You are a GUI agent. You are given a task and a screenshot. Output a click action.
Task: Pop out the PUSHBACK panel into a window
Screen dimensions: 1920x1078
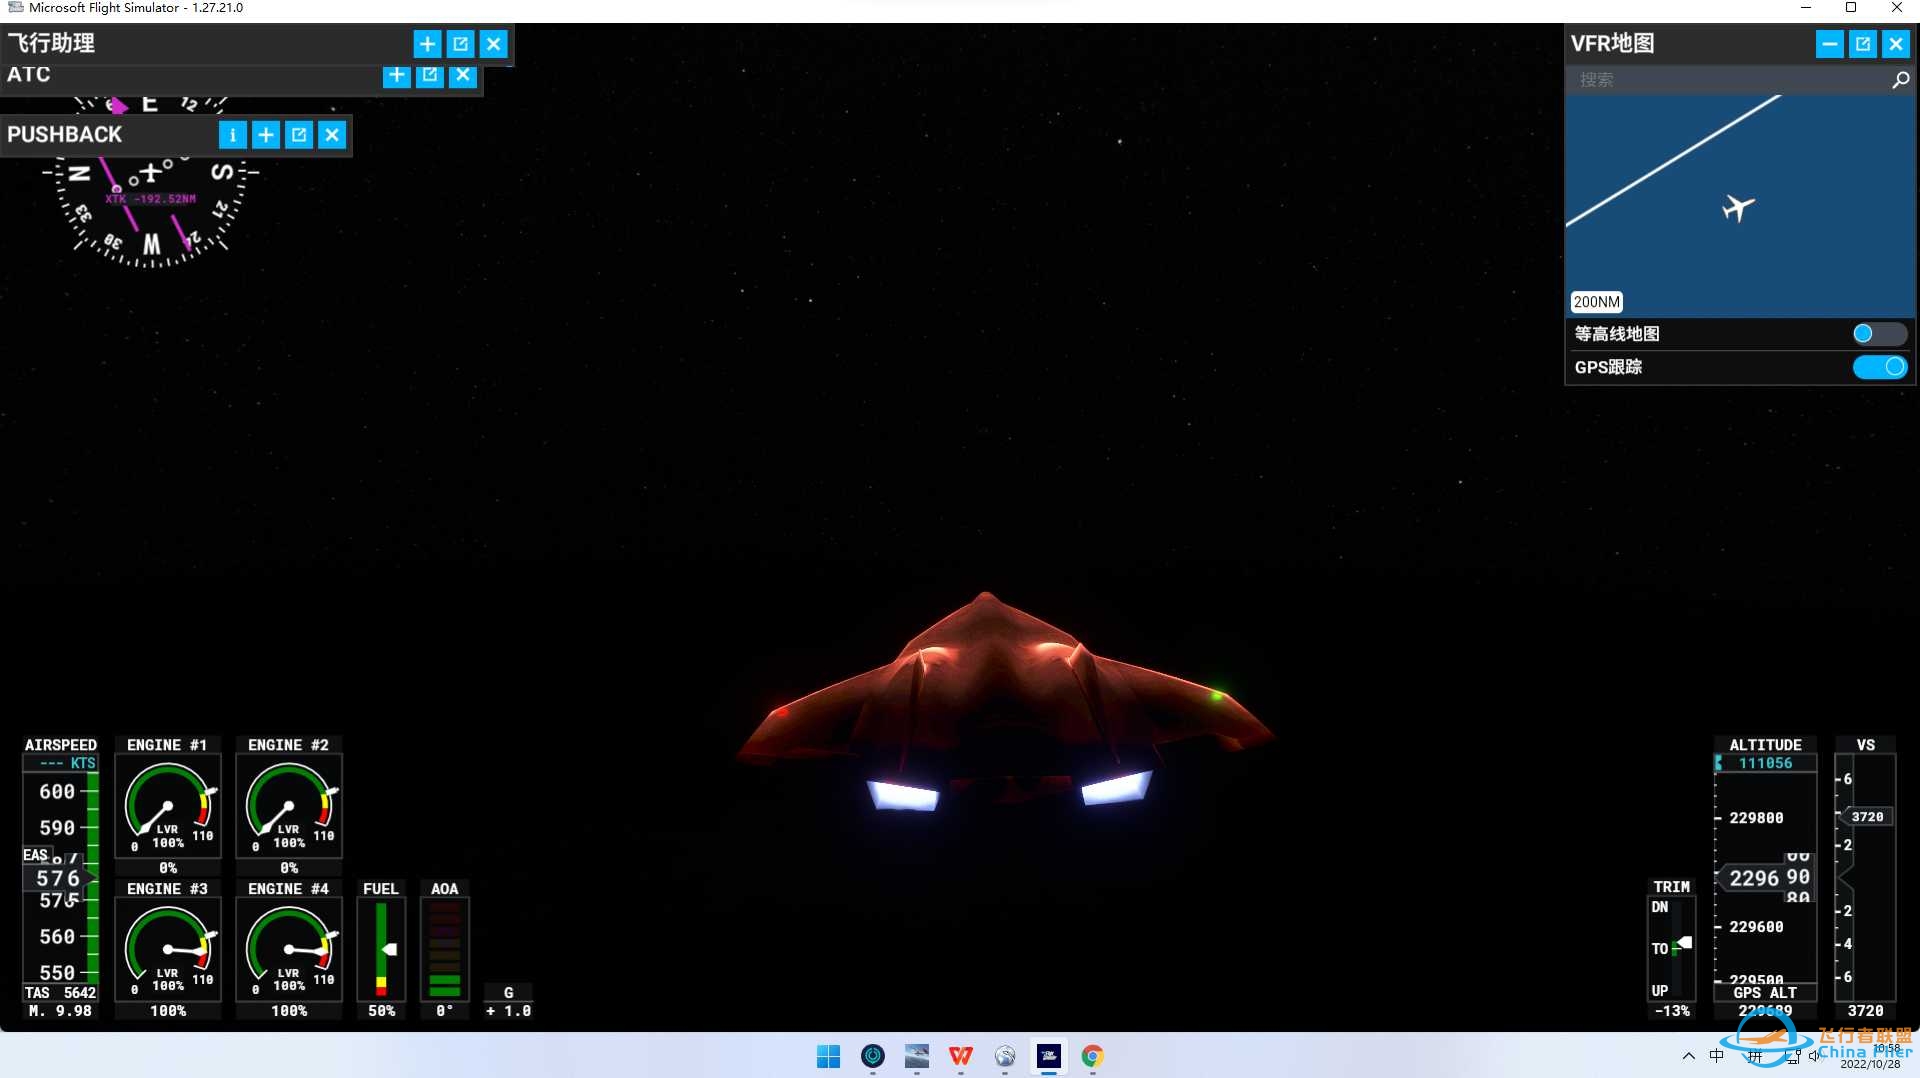click(x=299, y=135)
